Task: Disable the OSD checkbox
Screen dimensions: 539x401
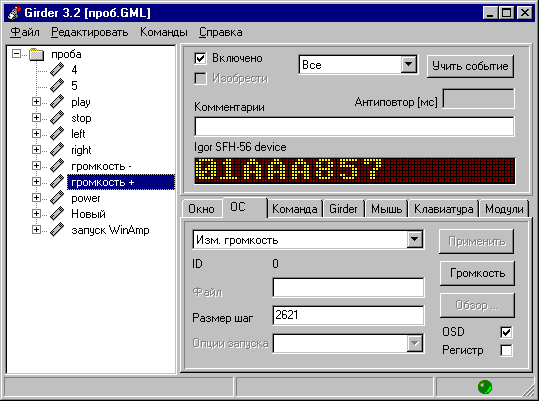Action: point(506,332)
